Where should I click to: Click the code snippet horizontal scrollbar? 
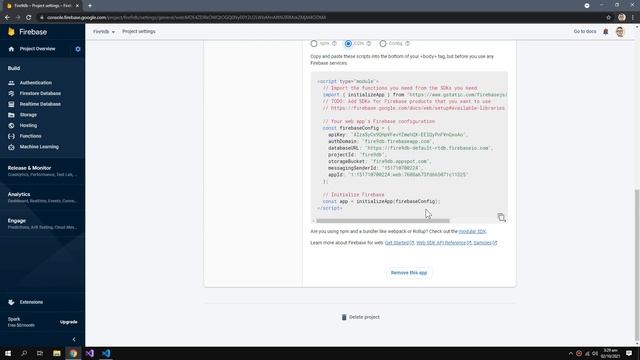[x=382, y=221]
